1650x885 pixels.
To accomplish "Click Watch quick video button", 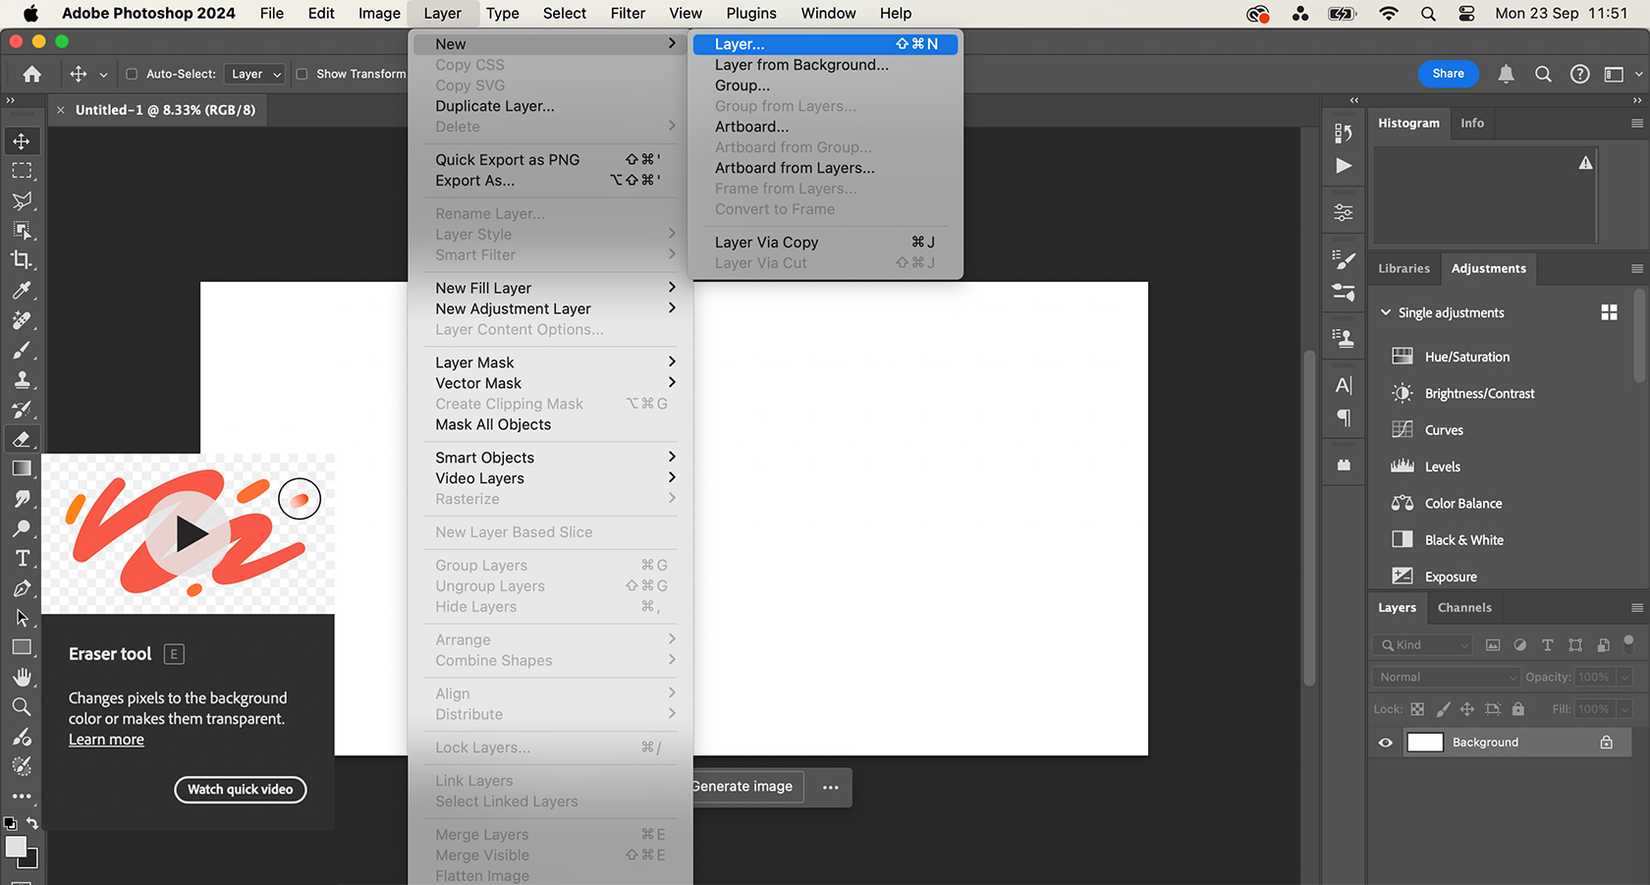I will coord(240,790).
